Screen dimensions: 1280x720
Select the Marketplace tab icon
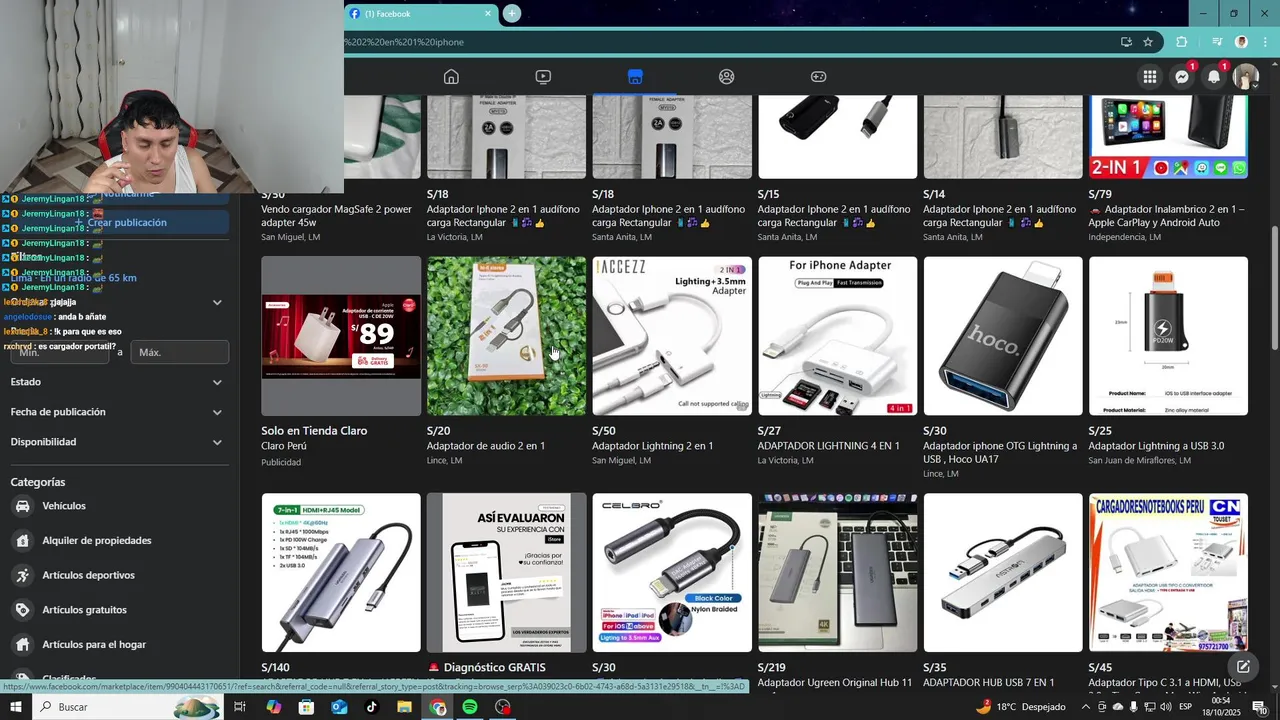tap(635, 77)
